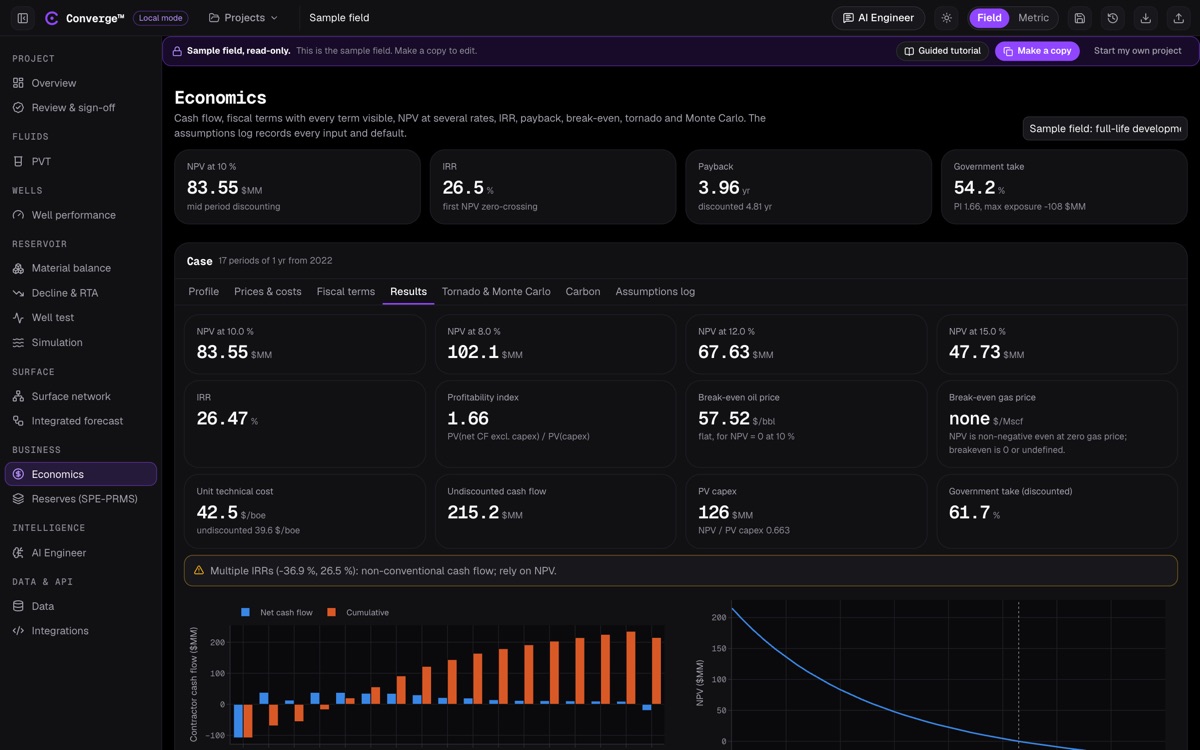This screenshot has width=1200, height=750.
Task: Open the Tornado & Monte Carlo tab
Action: (496, 292)
